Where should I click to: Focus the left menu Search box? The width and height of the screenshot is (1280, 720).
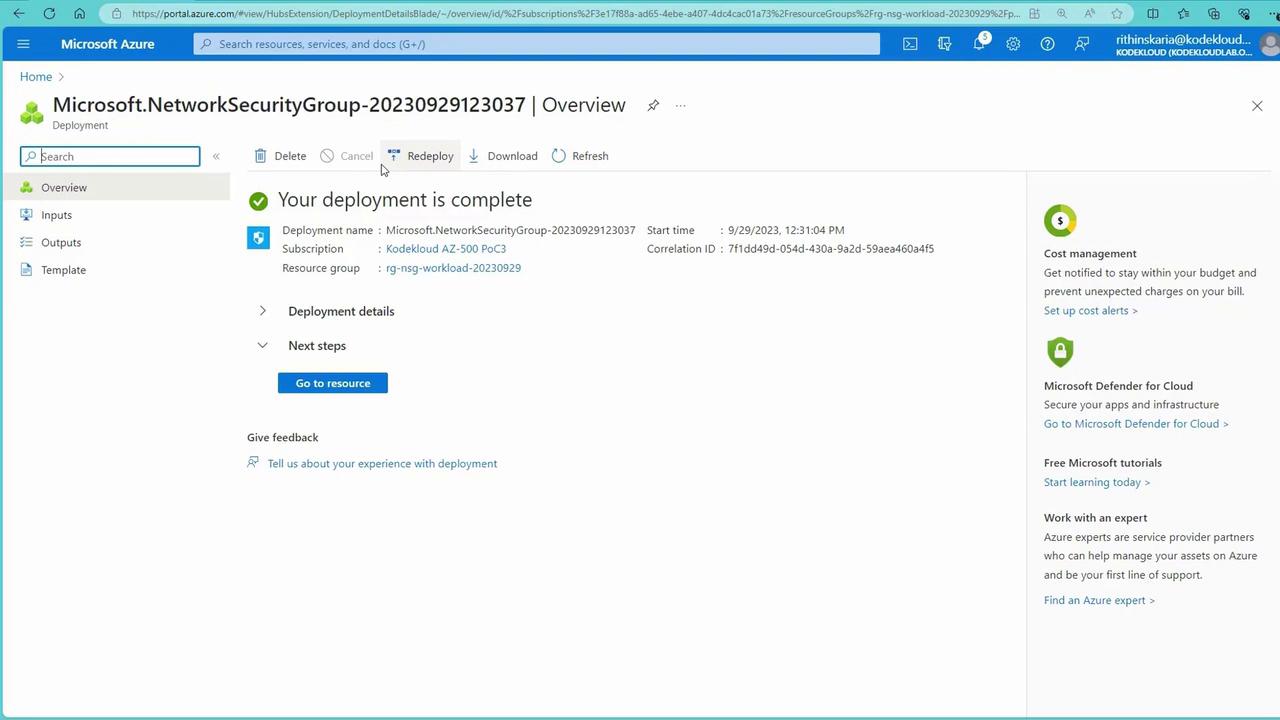110,156
